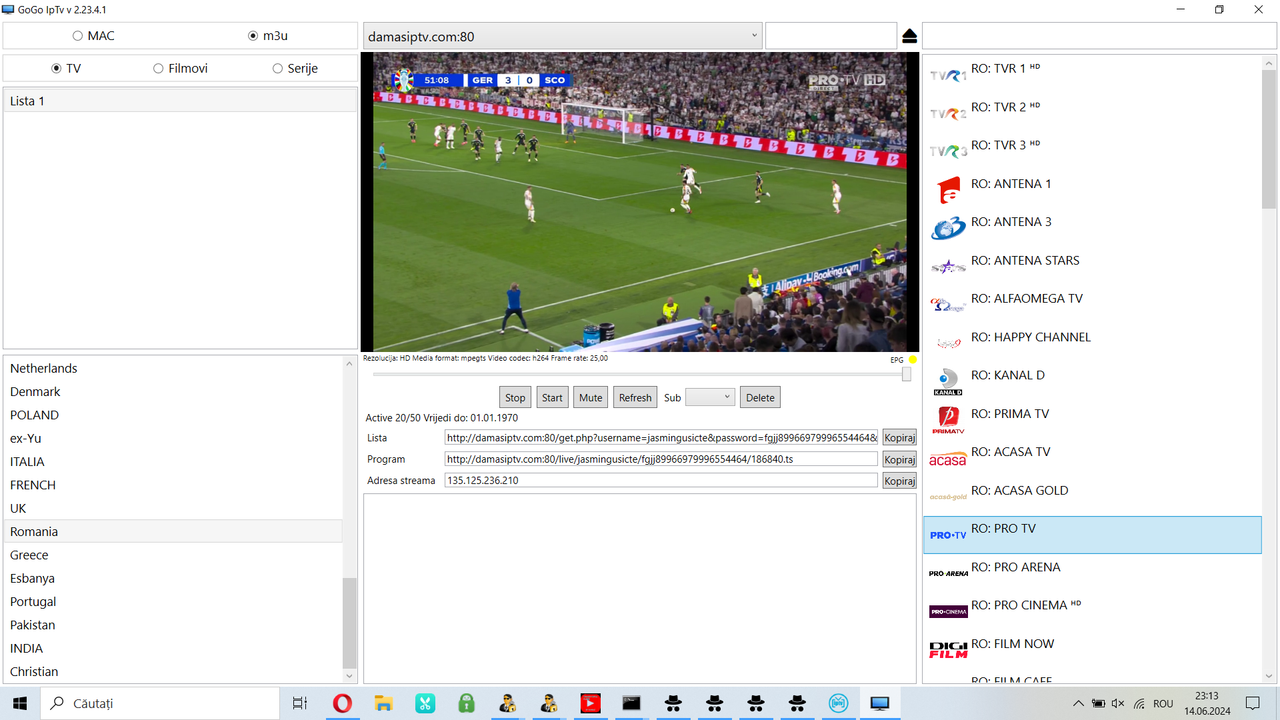Select the TVR 3 channel logo

coord(948,151)
